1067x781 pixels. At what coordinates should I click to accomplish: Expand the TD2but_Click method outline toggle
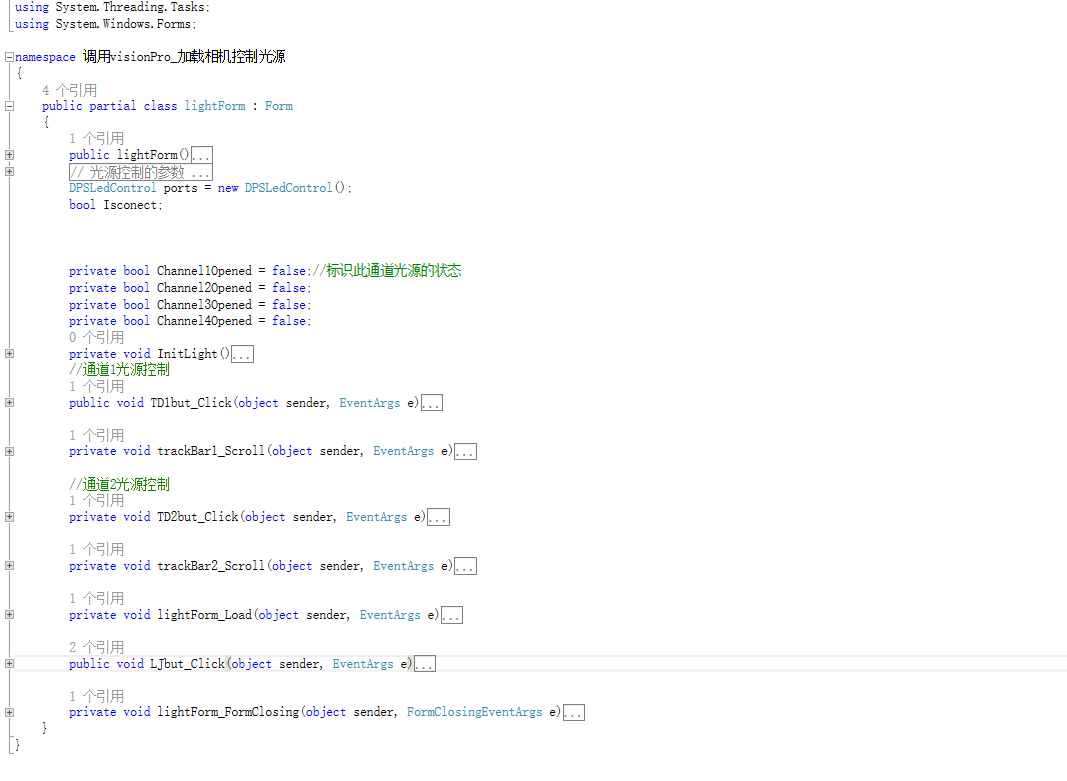(x=10, y=517)
